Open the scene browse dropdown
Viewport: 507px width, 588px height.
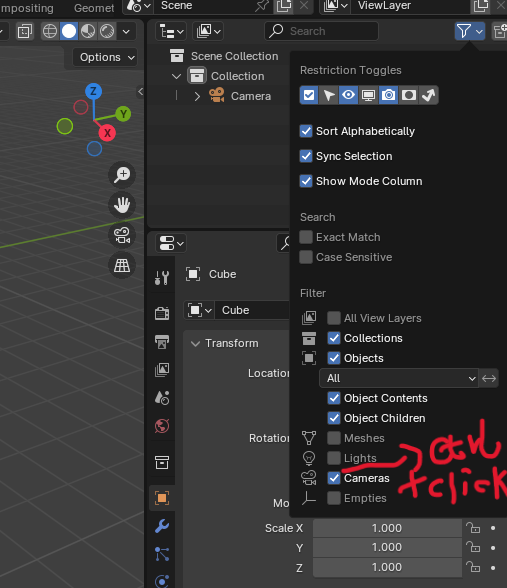coord(138,6)
